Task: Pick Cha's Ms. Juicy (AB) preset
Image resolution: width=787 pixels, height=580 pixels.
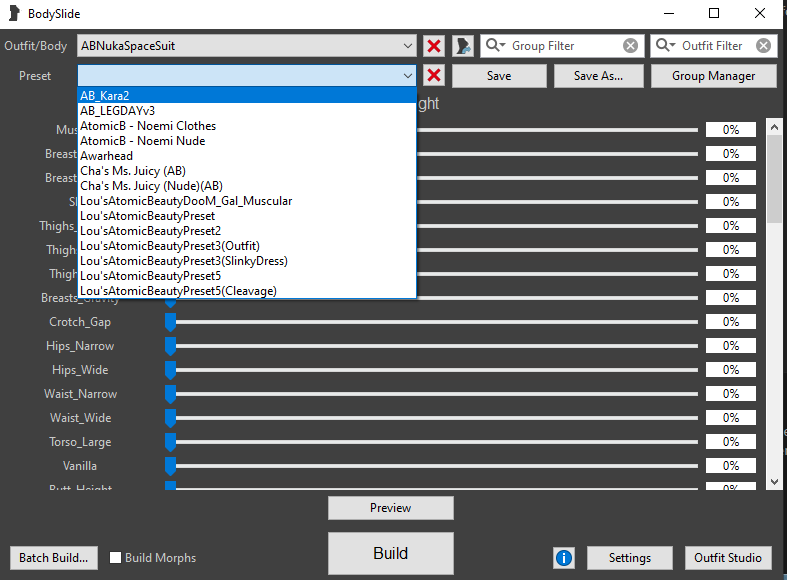Action: (x=247, y=171)
